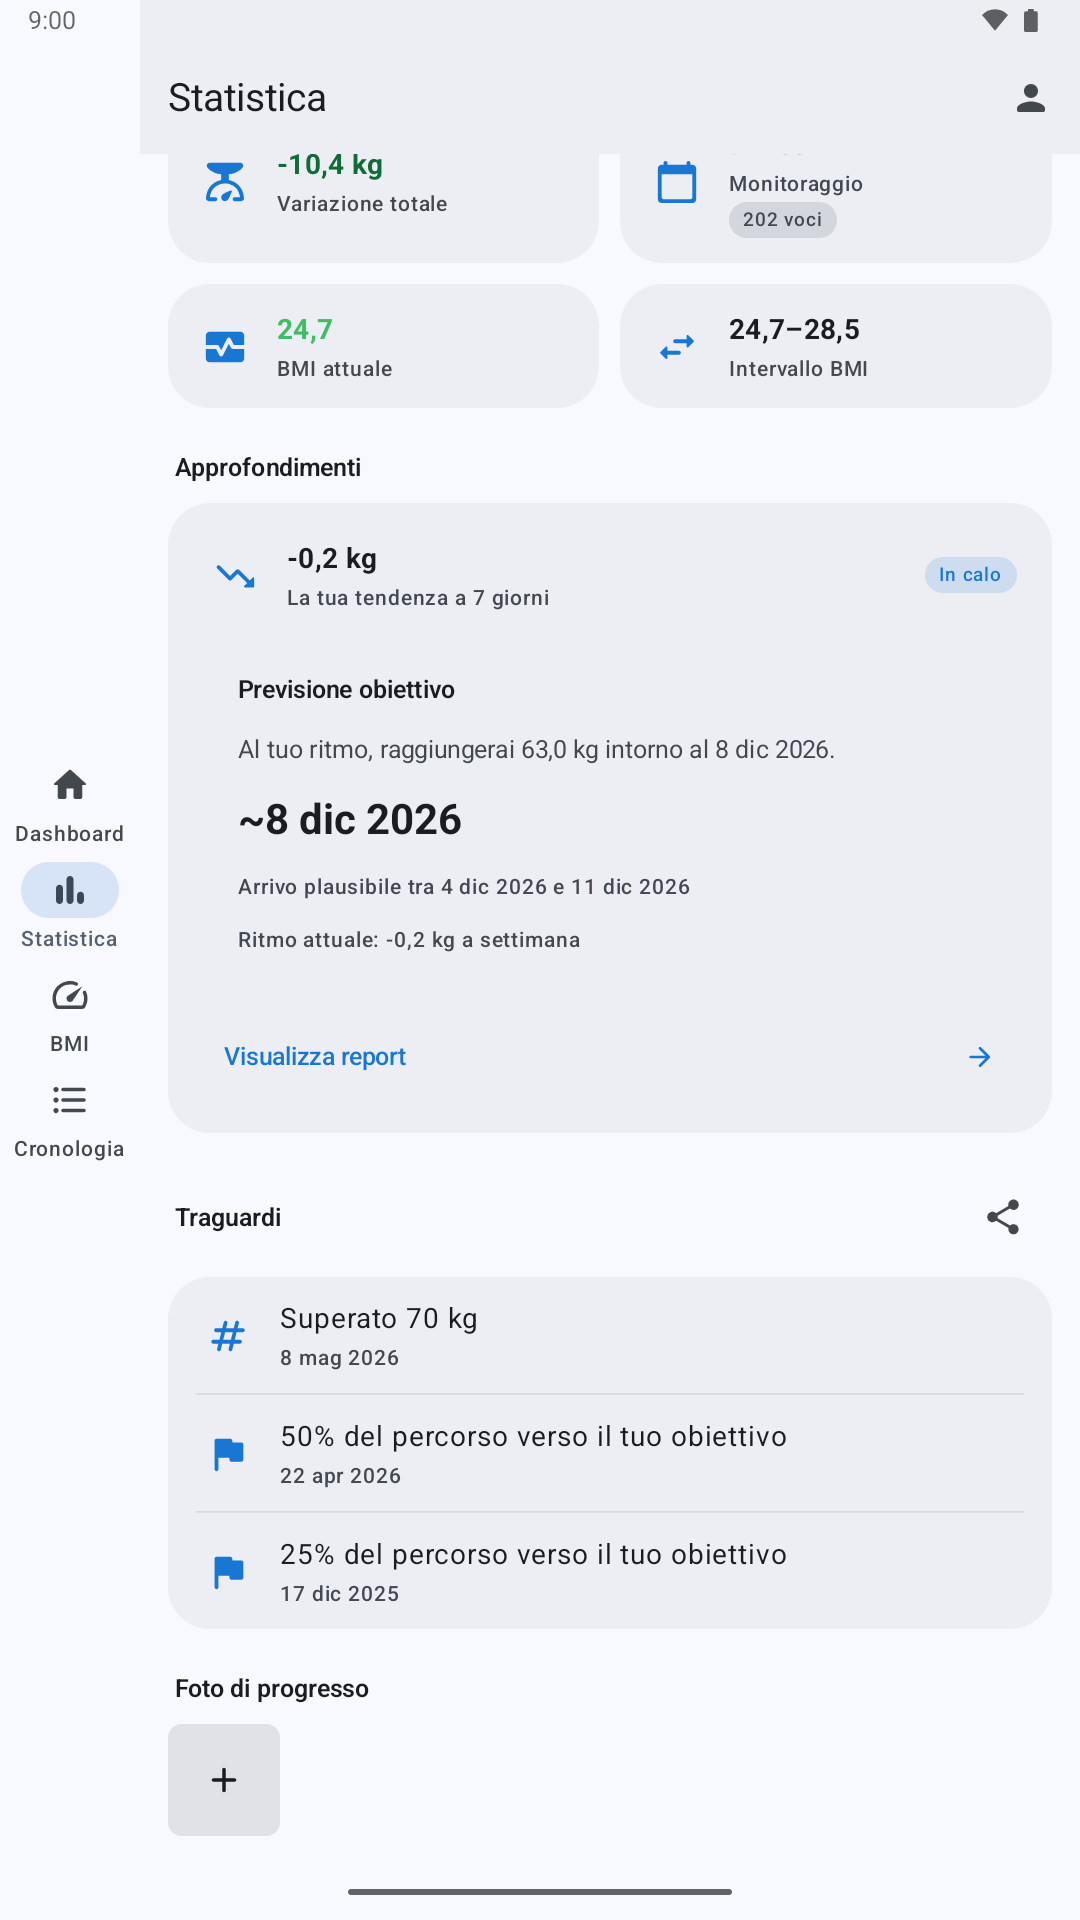1080x1920 pixels.
Task: Switch to the BMI navigation tab
Action: [69, 1016]
